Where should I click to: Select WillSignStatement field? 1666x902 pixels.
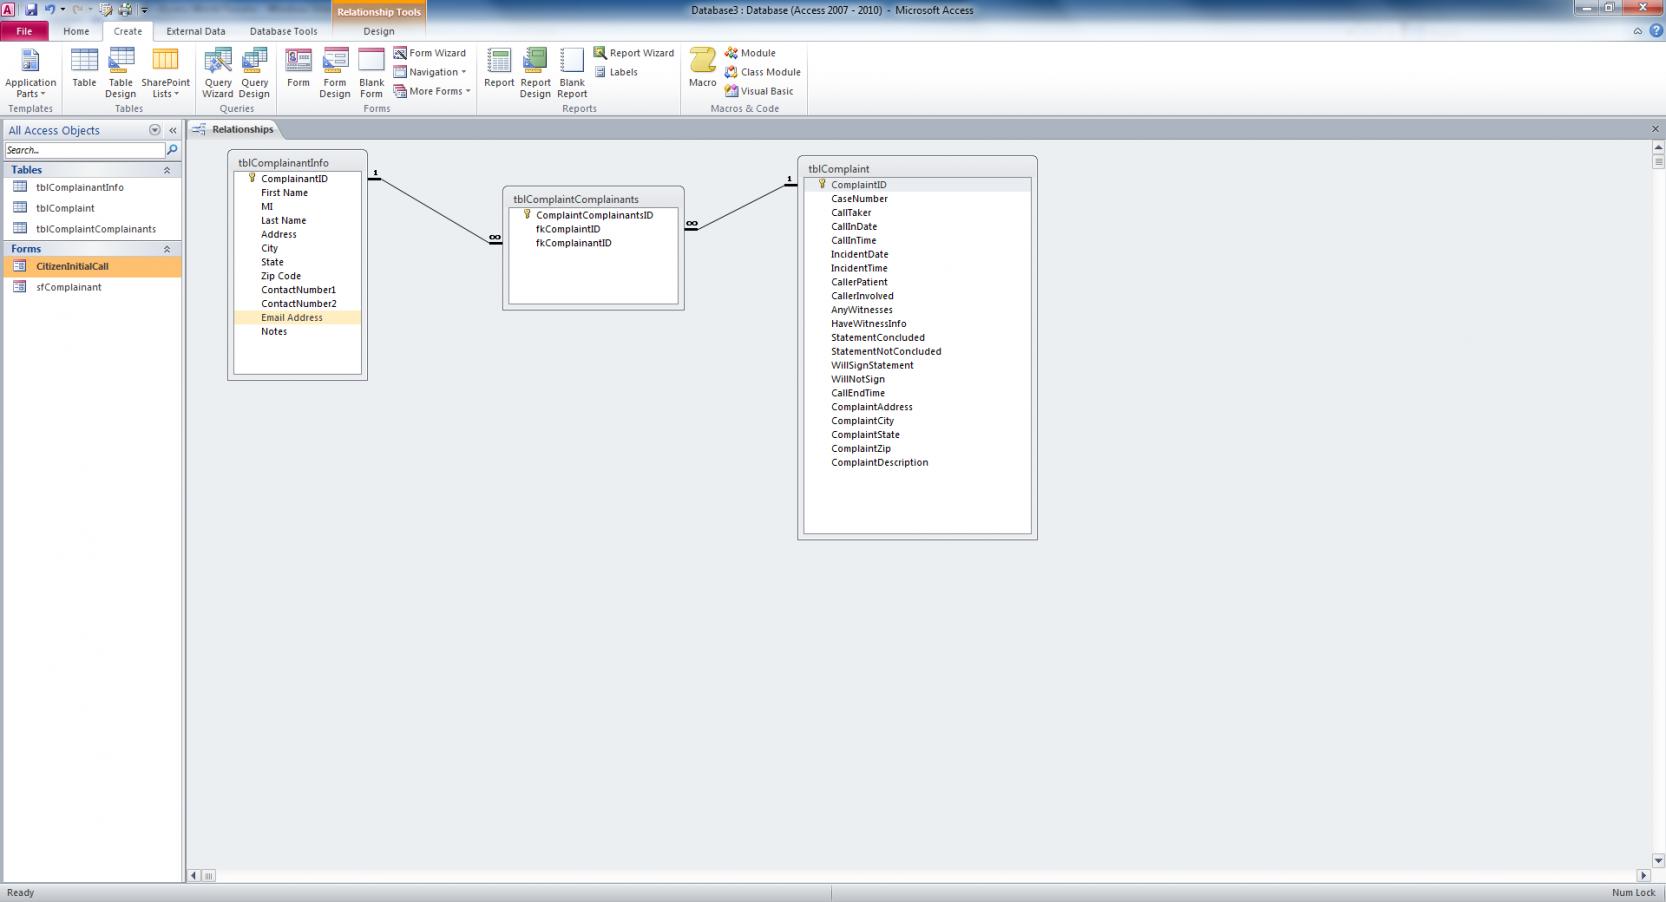917,365
